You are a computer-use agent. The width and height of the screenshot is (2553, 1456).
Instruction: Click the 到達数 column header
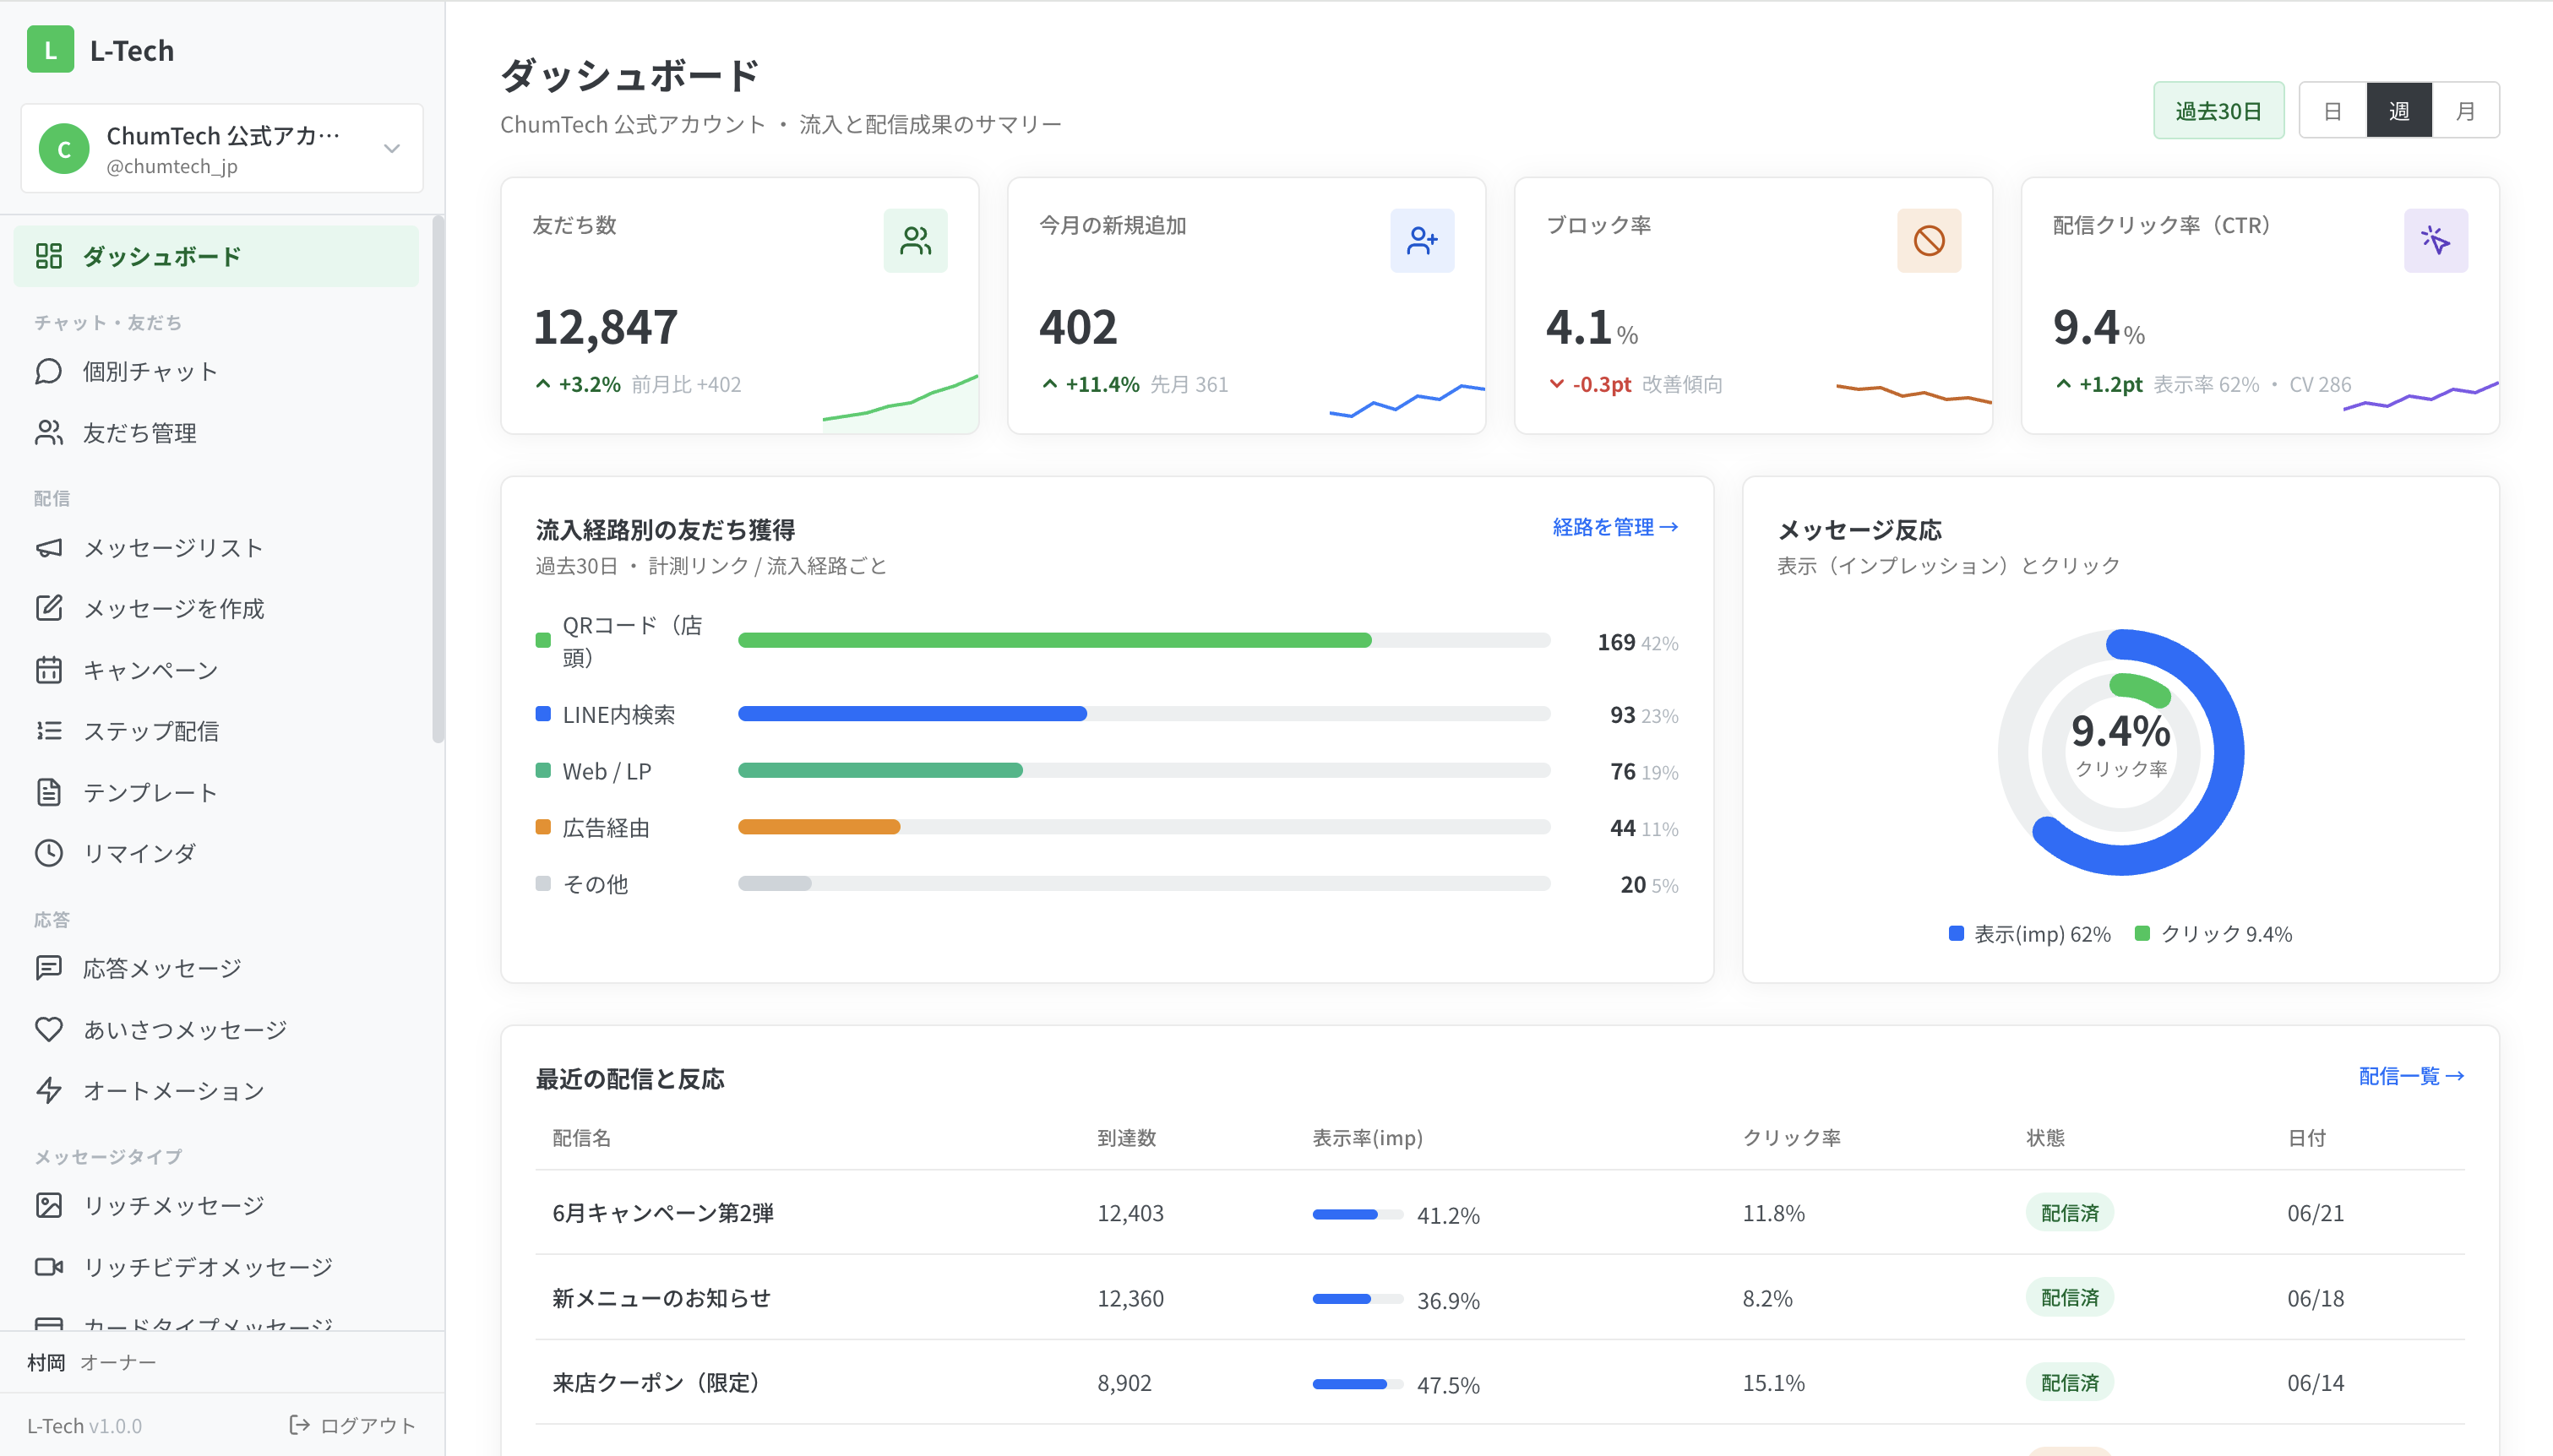click(x=1127, y=1137)
